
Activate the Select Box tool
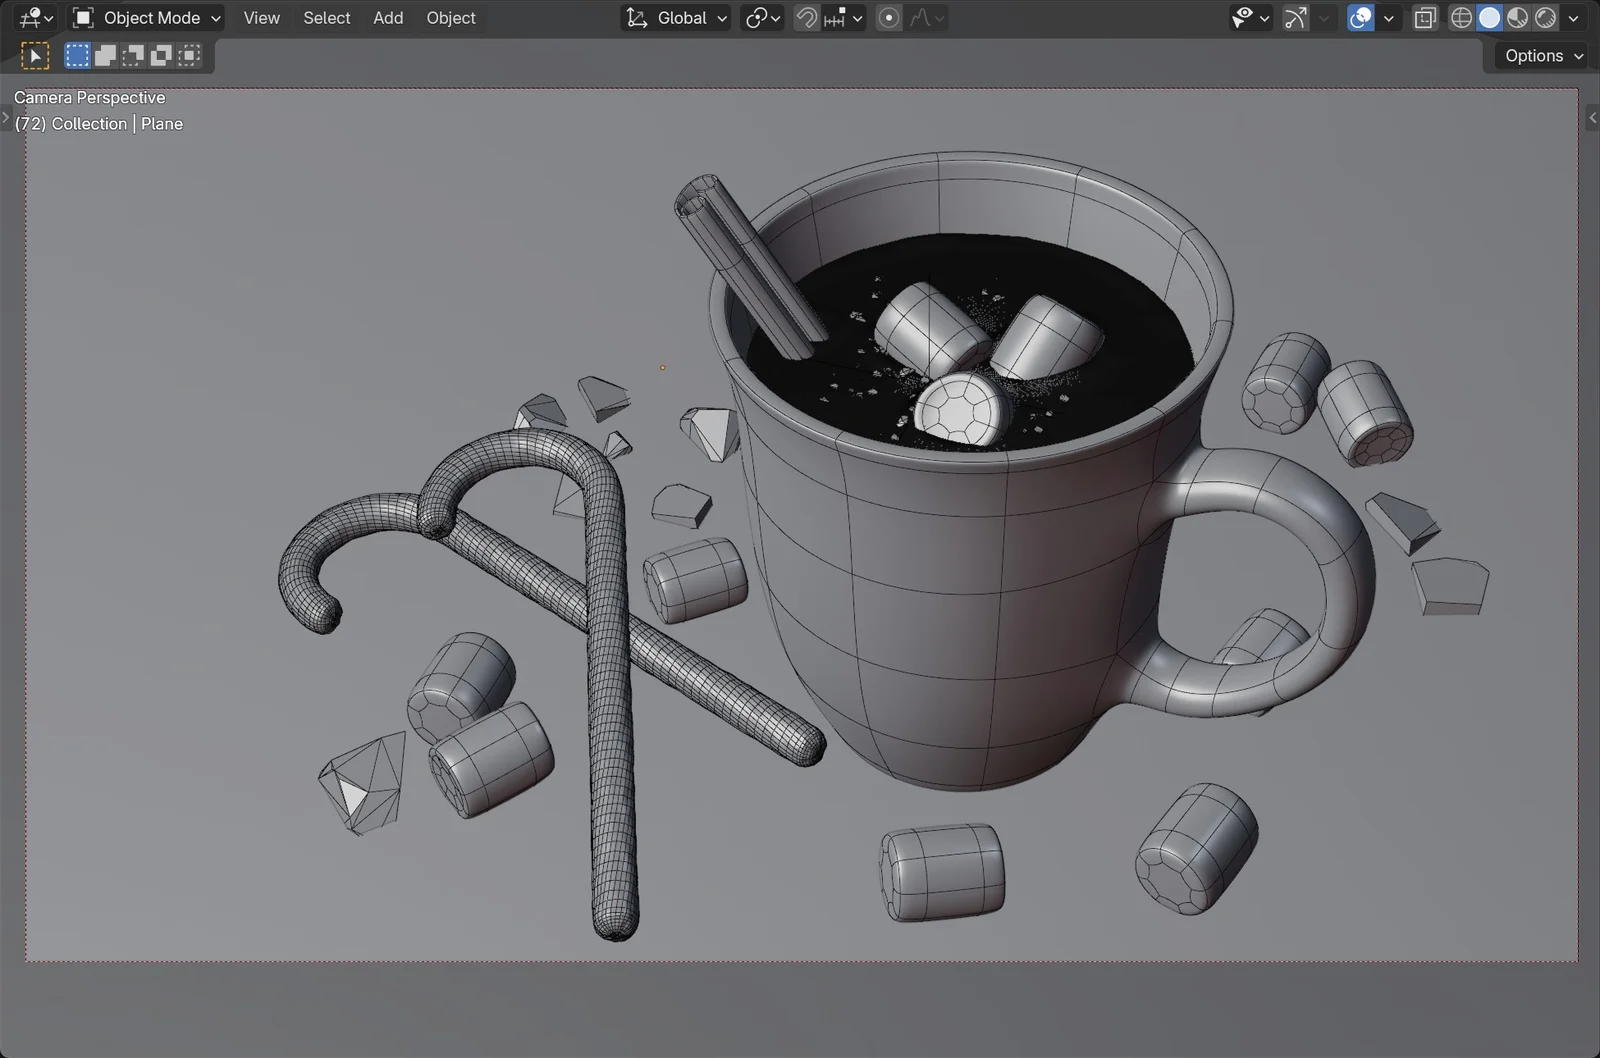pos(76,55)
